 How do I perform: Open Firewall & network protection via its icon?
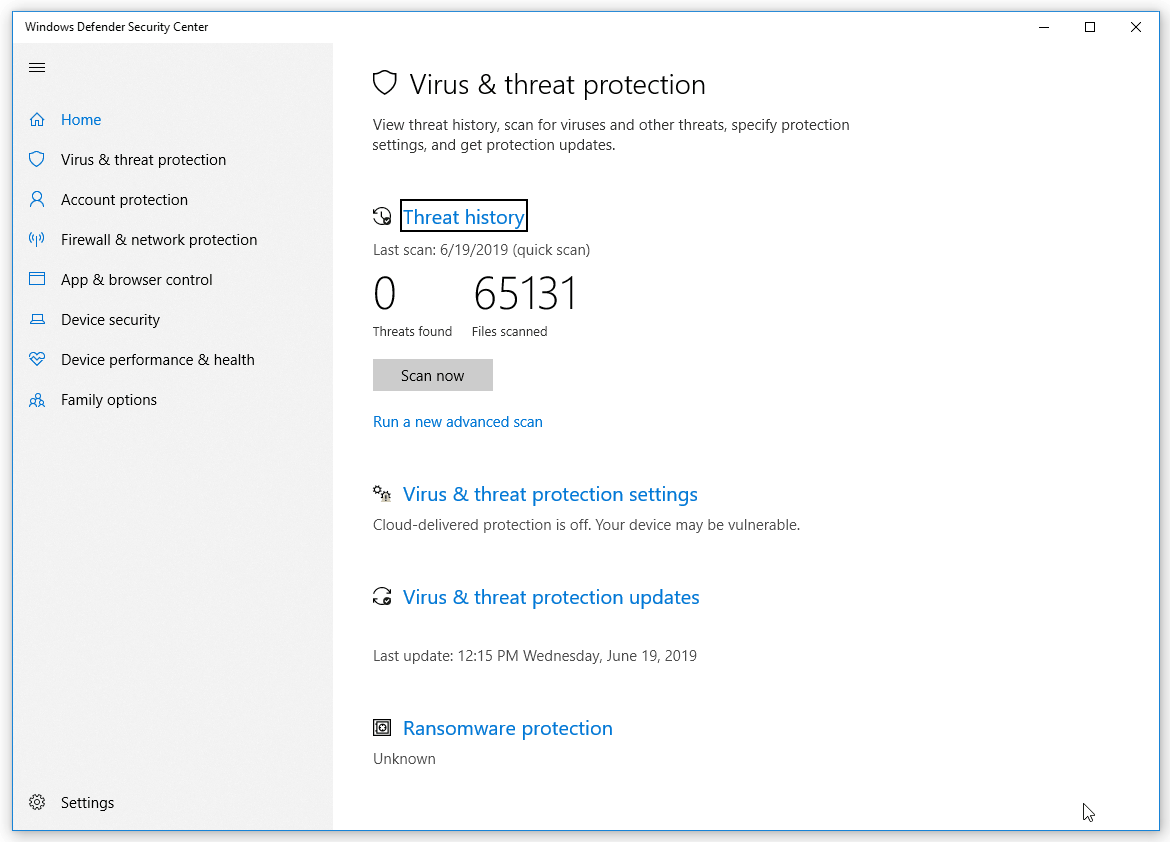click(37, 239)
